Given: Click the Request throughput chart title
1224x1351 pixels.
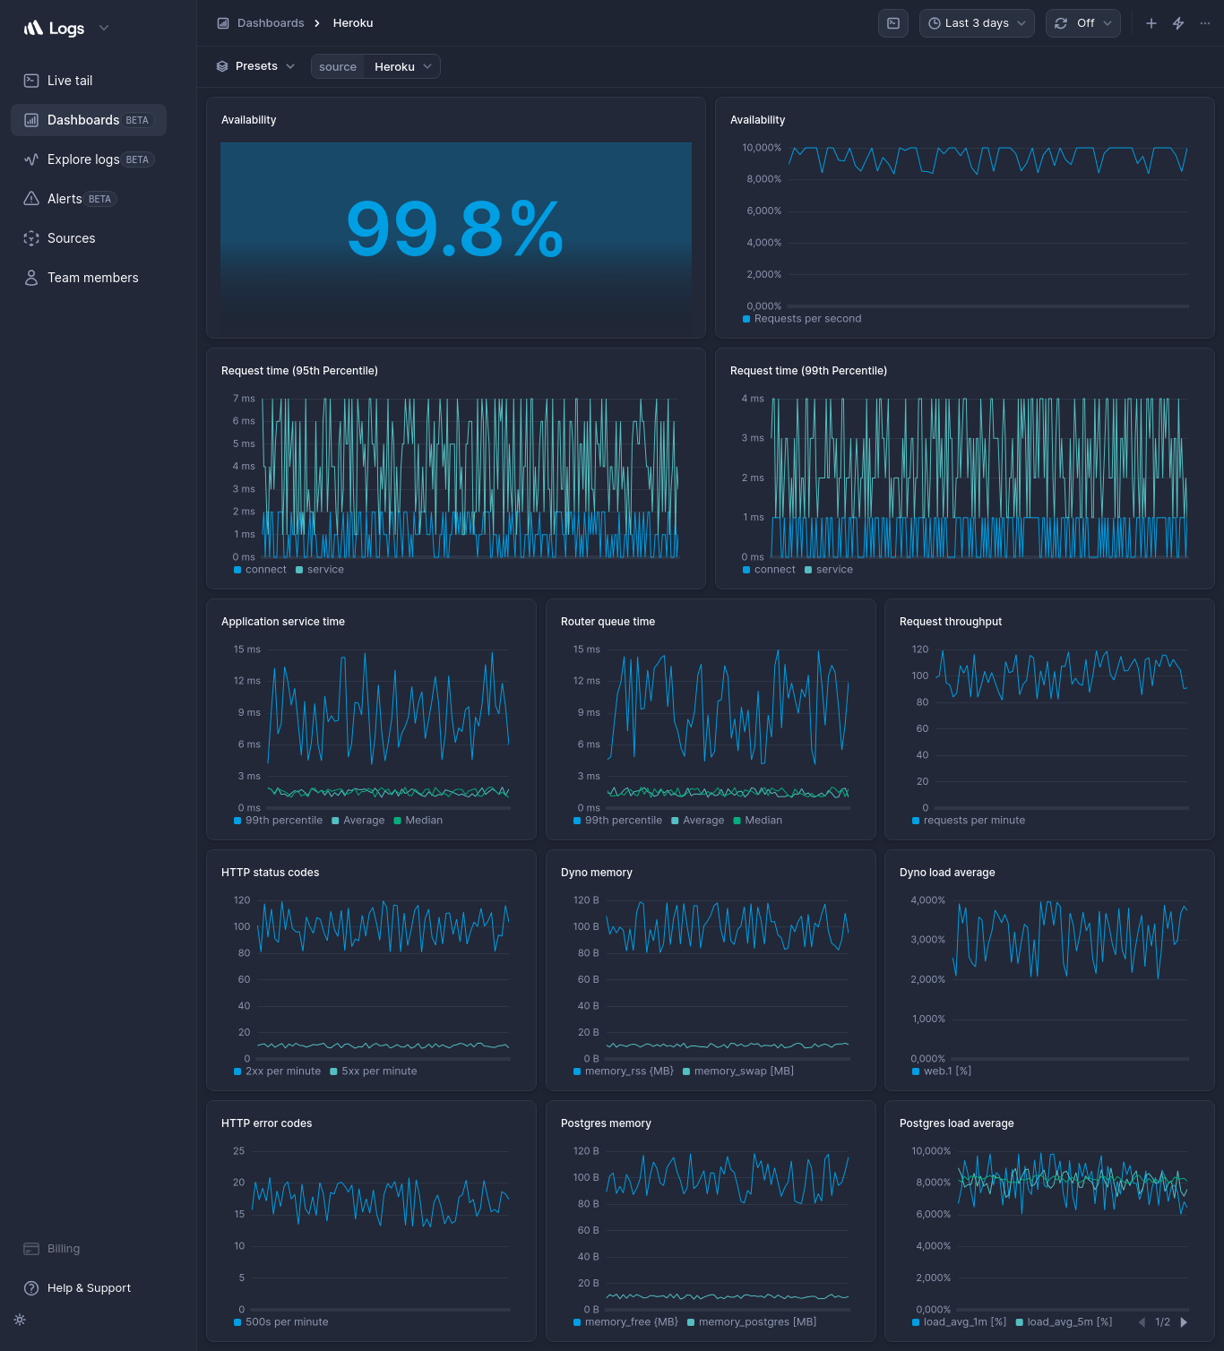Looking at the screenshot, I should coord(950,622).
